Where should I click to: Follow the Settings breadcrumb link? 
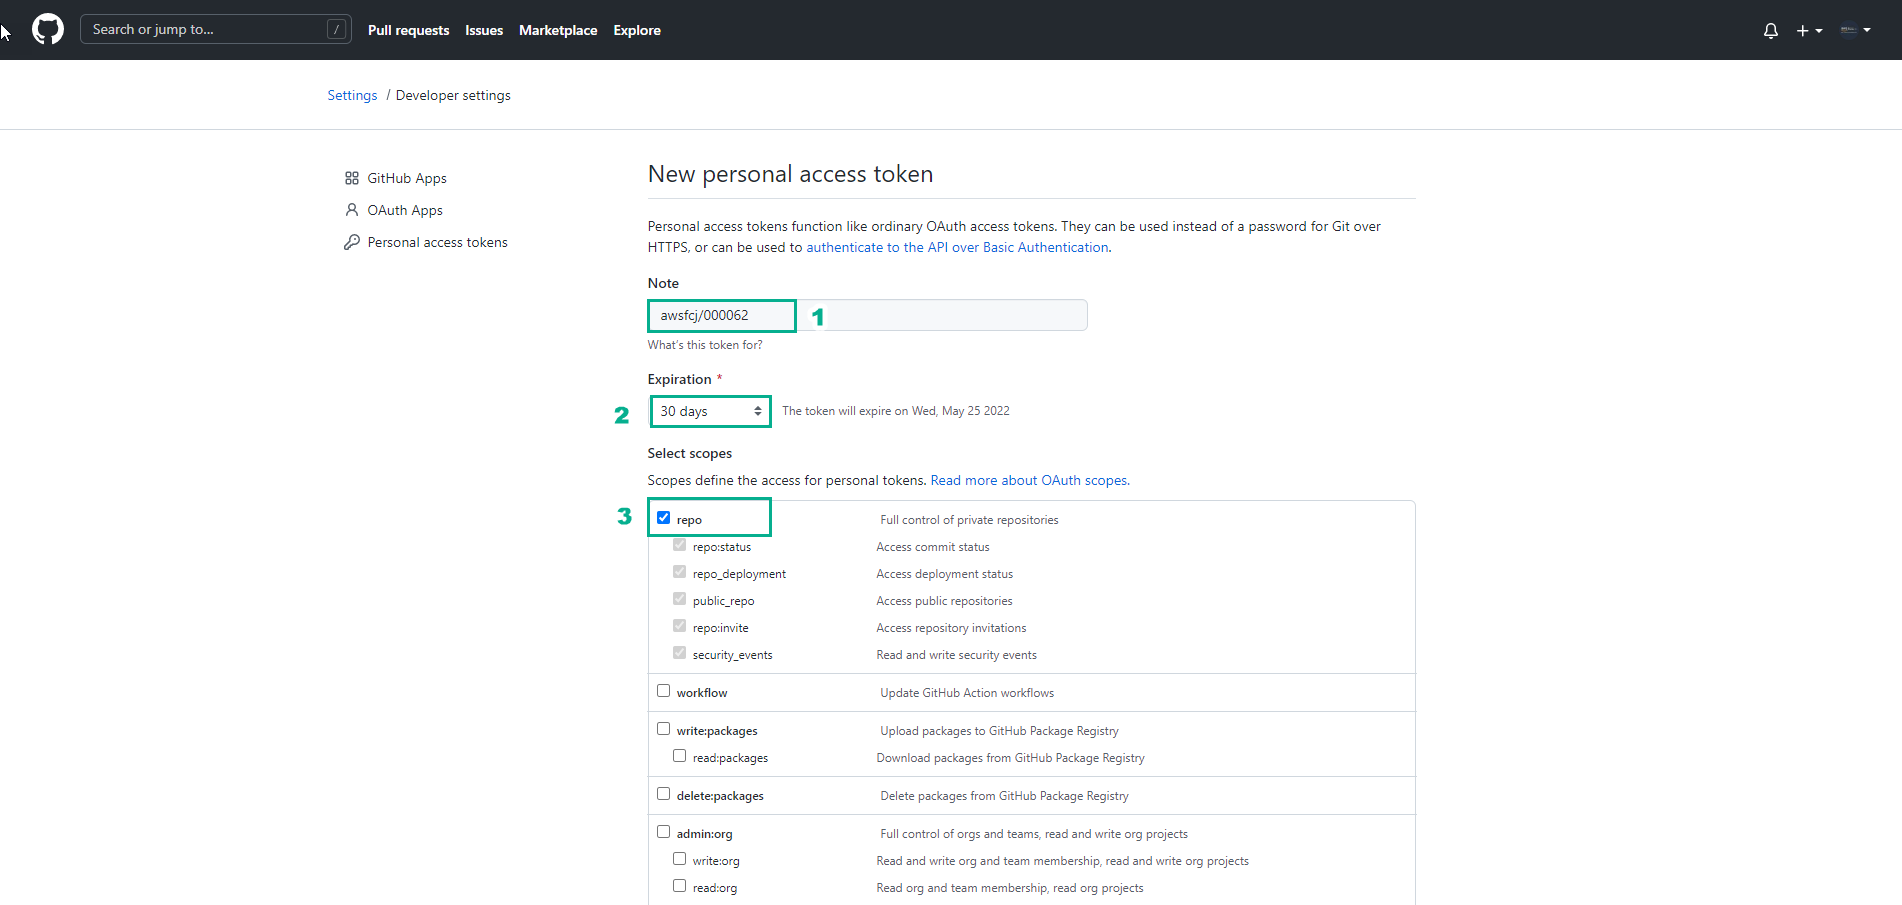pos(352,95)
